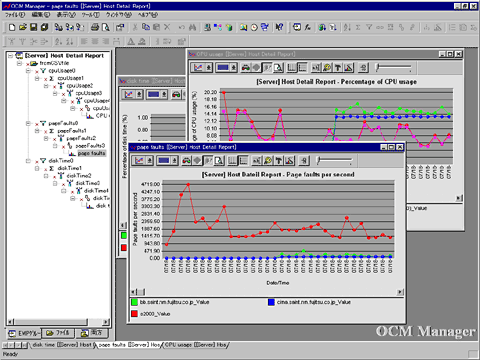Image resolution: width=480 pixels, height=360 pixels.
Task: Open the ツール menu in the menu bar
Action: pyautogui.click(x=91, y=15)
